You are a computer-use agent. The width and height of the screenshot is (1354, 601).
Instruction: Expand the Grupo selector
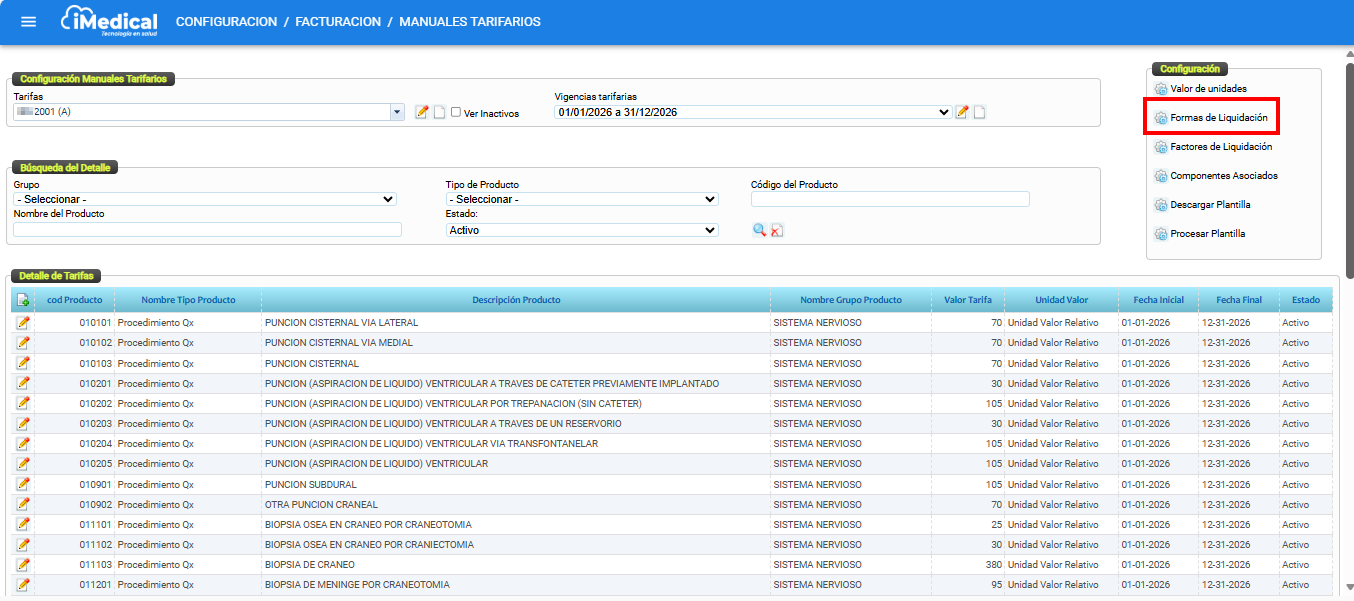[x=205, y=199]
